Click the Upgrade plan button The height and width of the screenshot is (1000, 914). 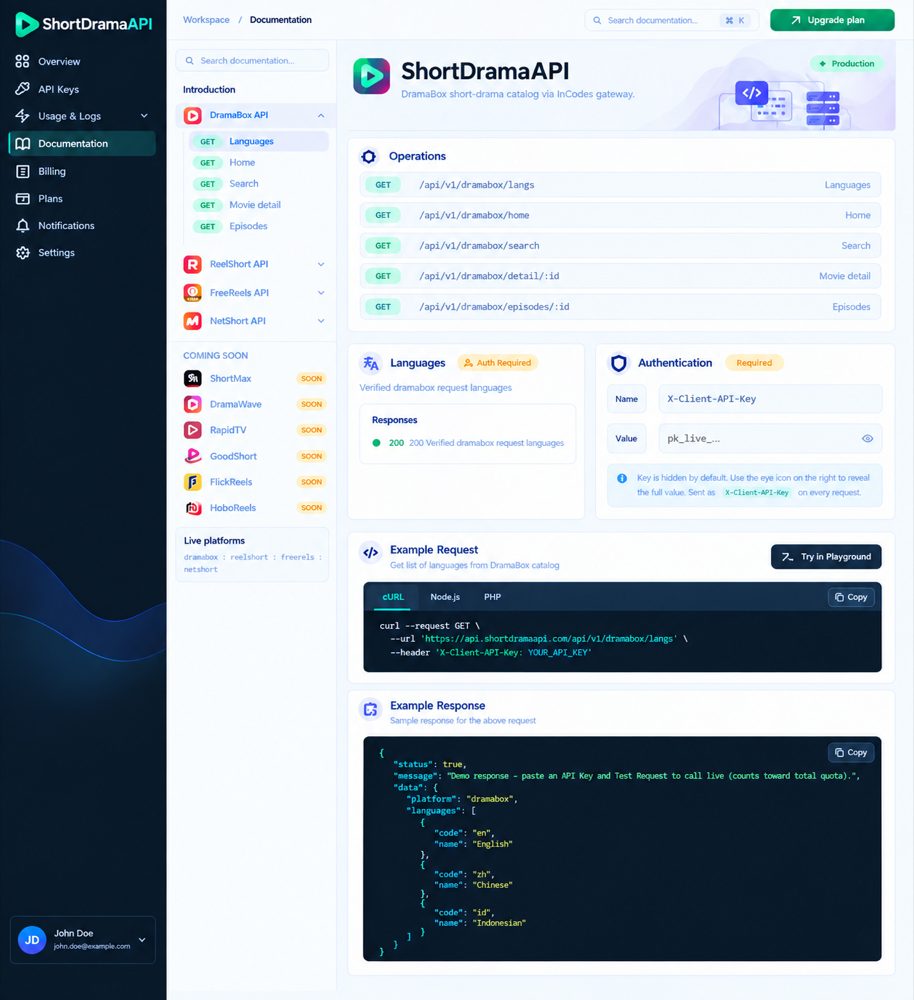click(832, 20)
